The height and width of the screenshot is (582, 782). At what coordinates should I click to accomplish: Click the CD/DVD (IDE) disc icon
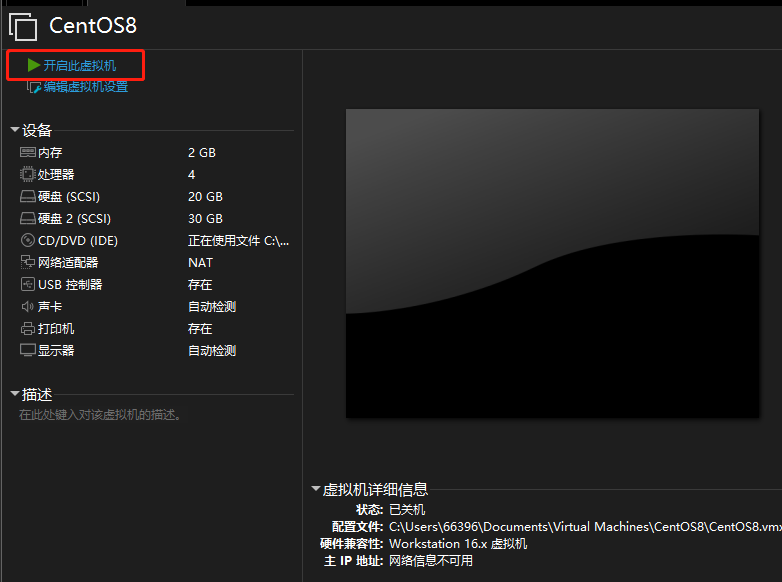pyautogui.click(x=27, y=240)
